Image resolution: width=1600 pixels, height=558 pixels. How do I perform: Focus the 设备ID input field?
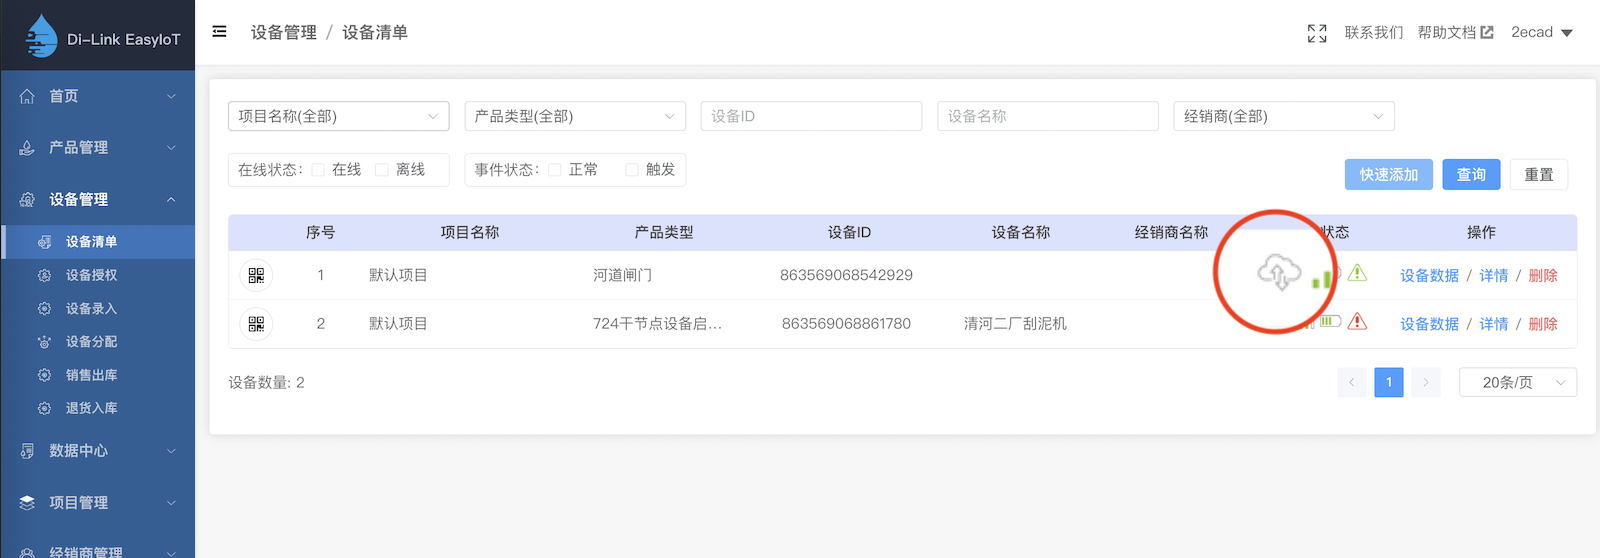811,116
